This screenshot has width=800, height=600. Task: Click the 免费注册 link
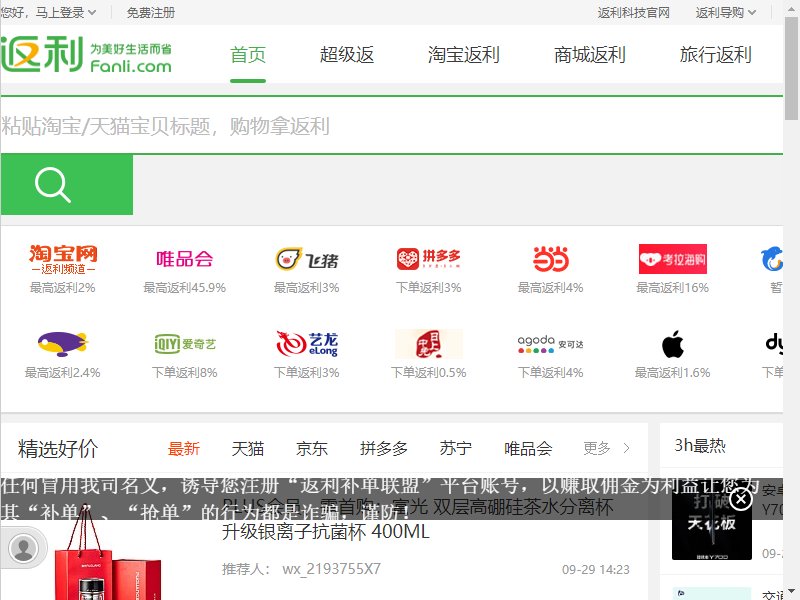(151, 12)
